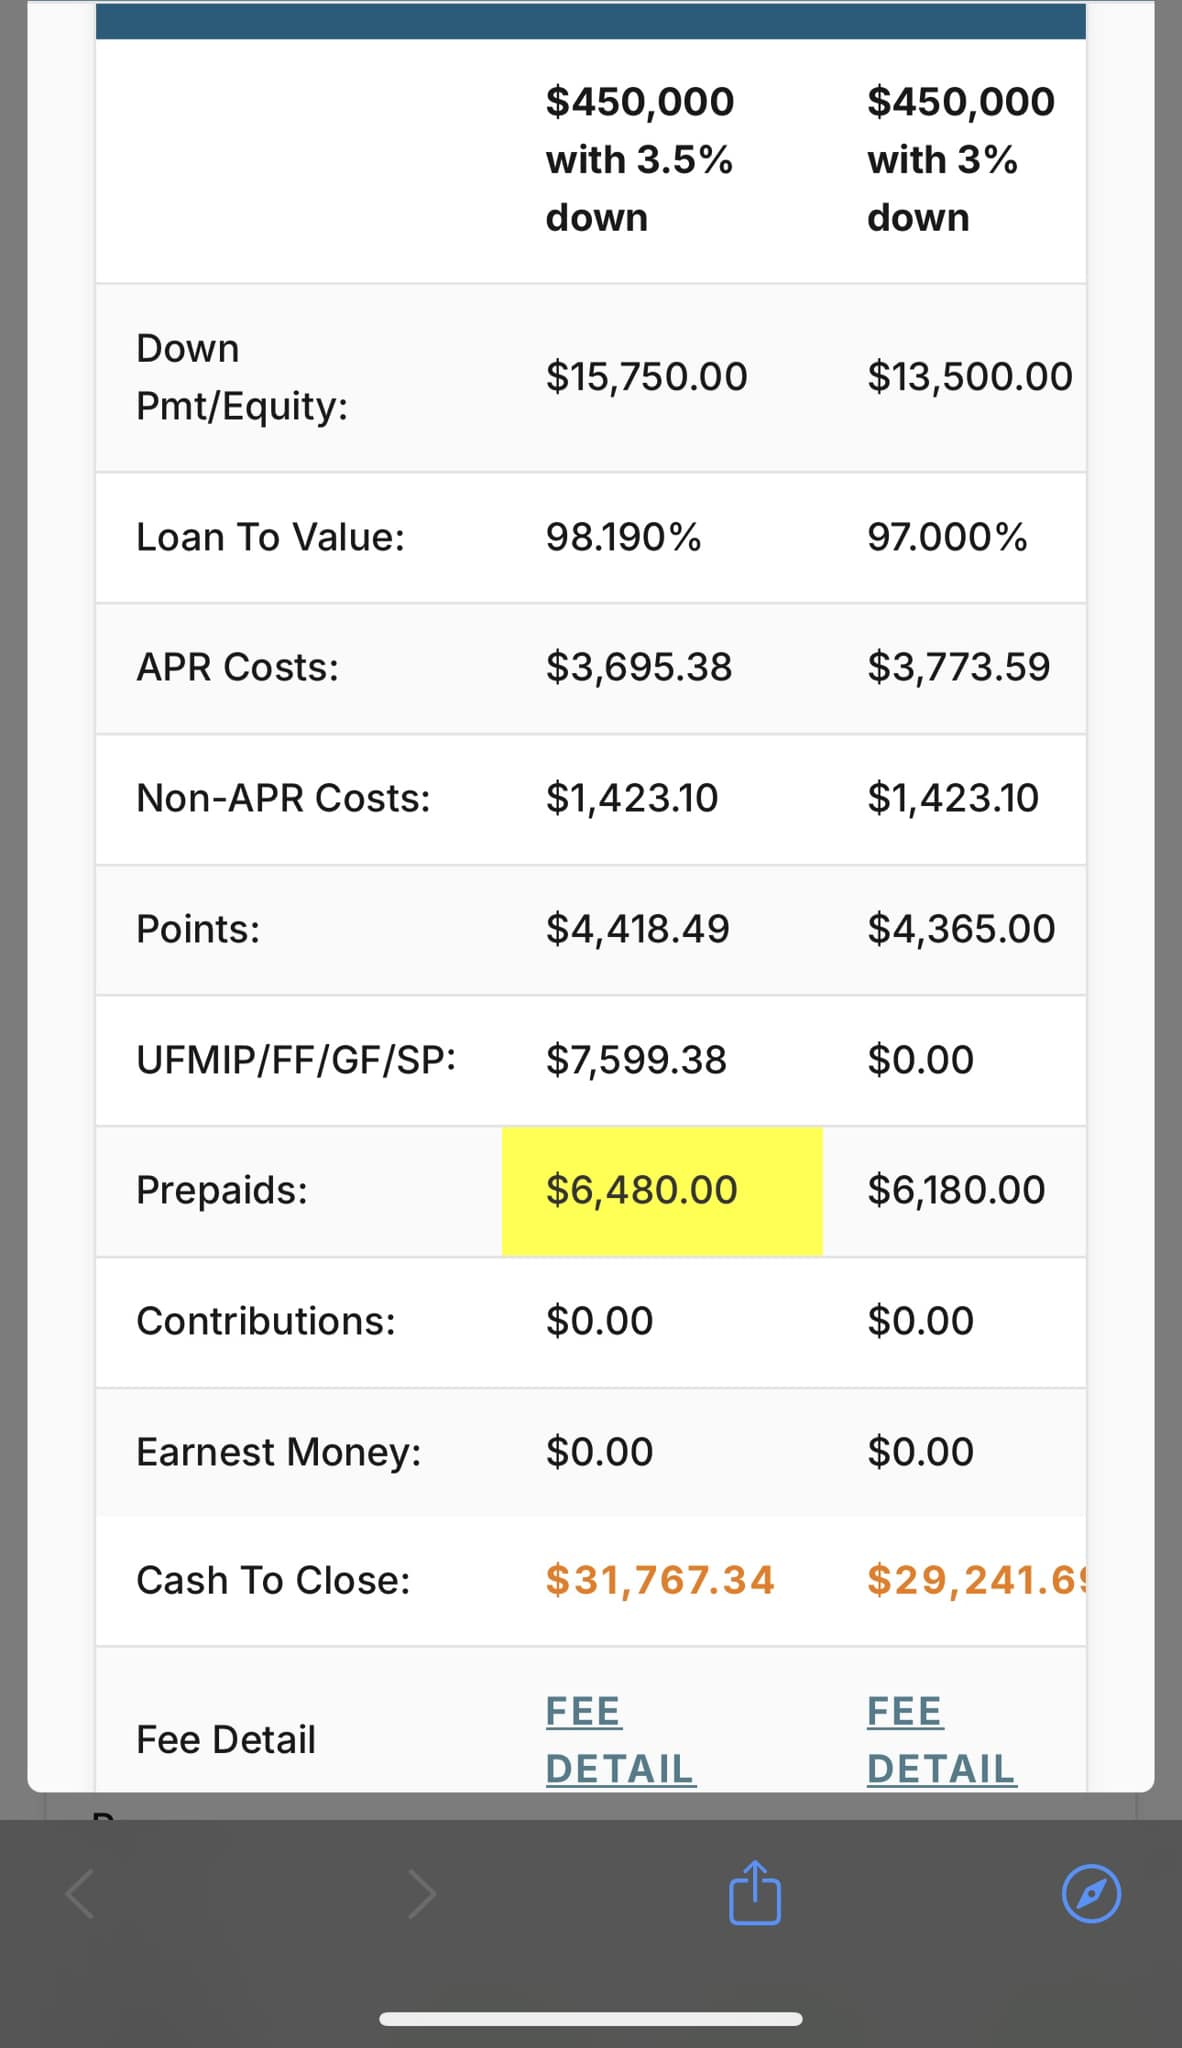The image size is (1182, 2048).
Task: Tap the Down Pmt/Equity label
Action: click(242, 377)
